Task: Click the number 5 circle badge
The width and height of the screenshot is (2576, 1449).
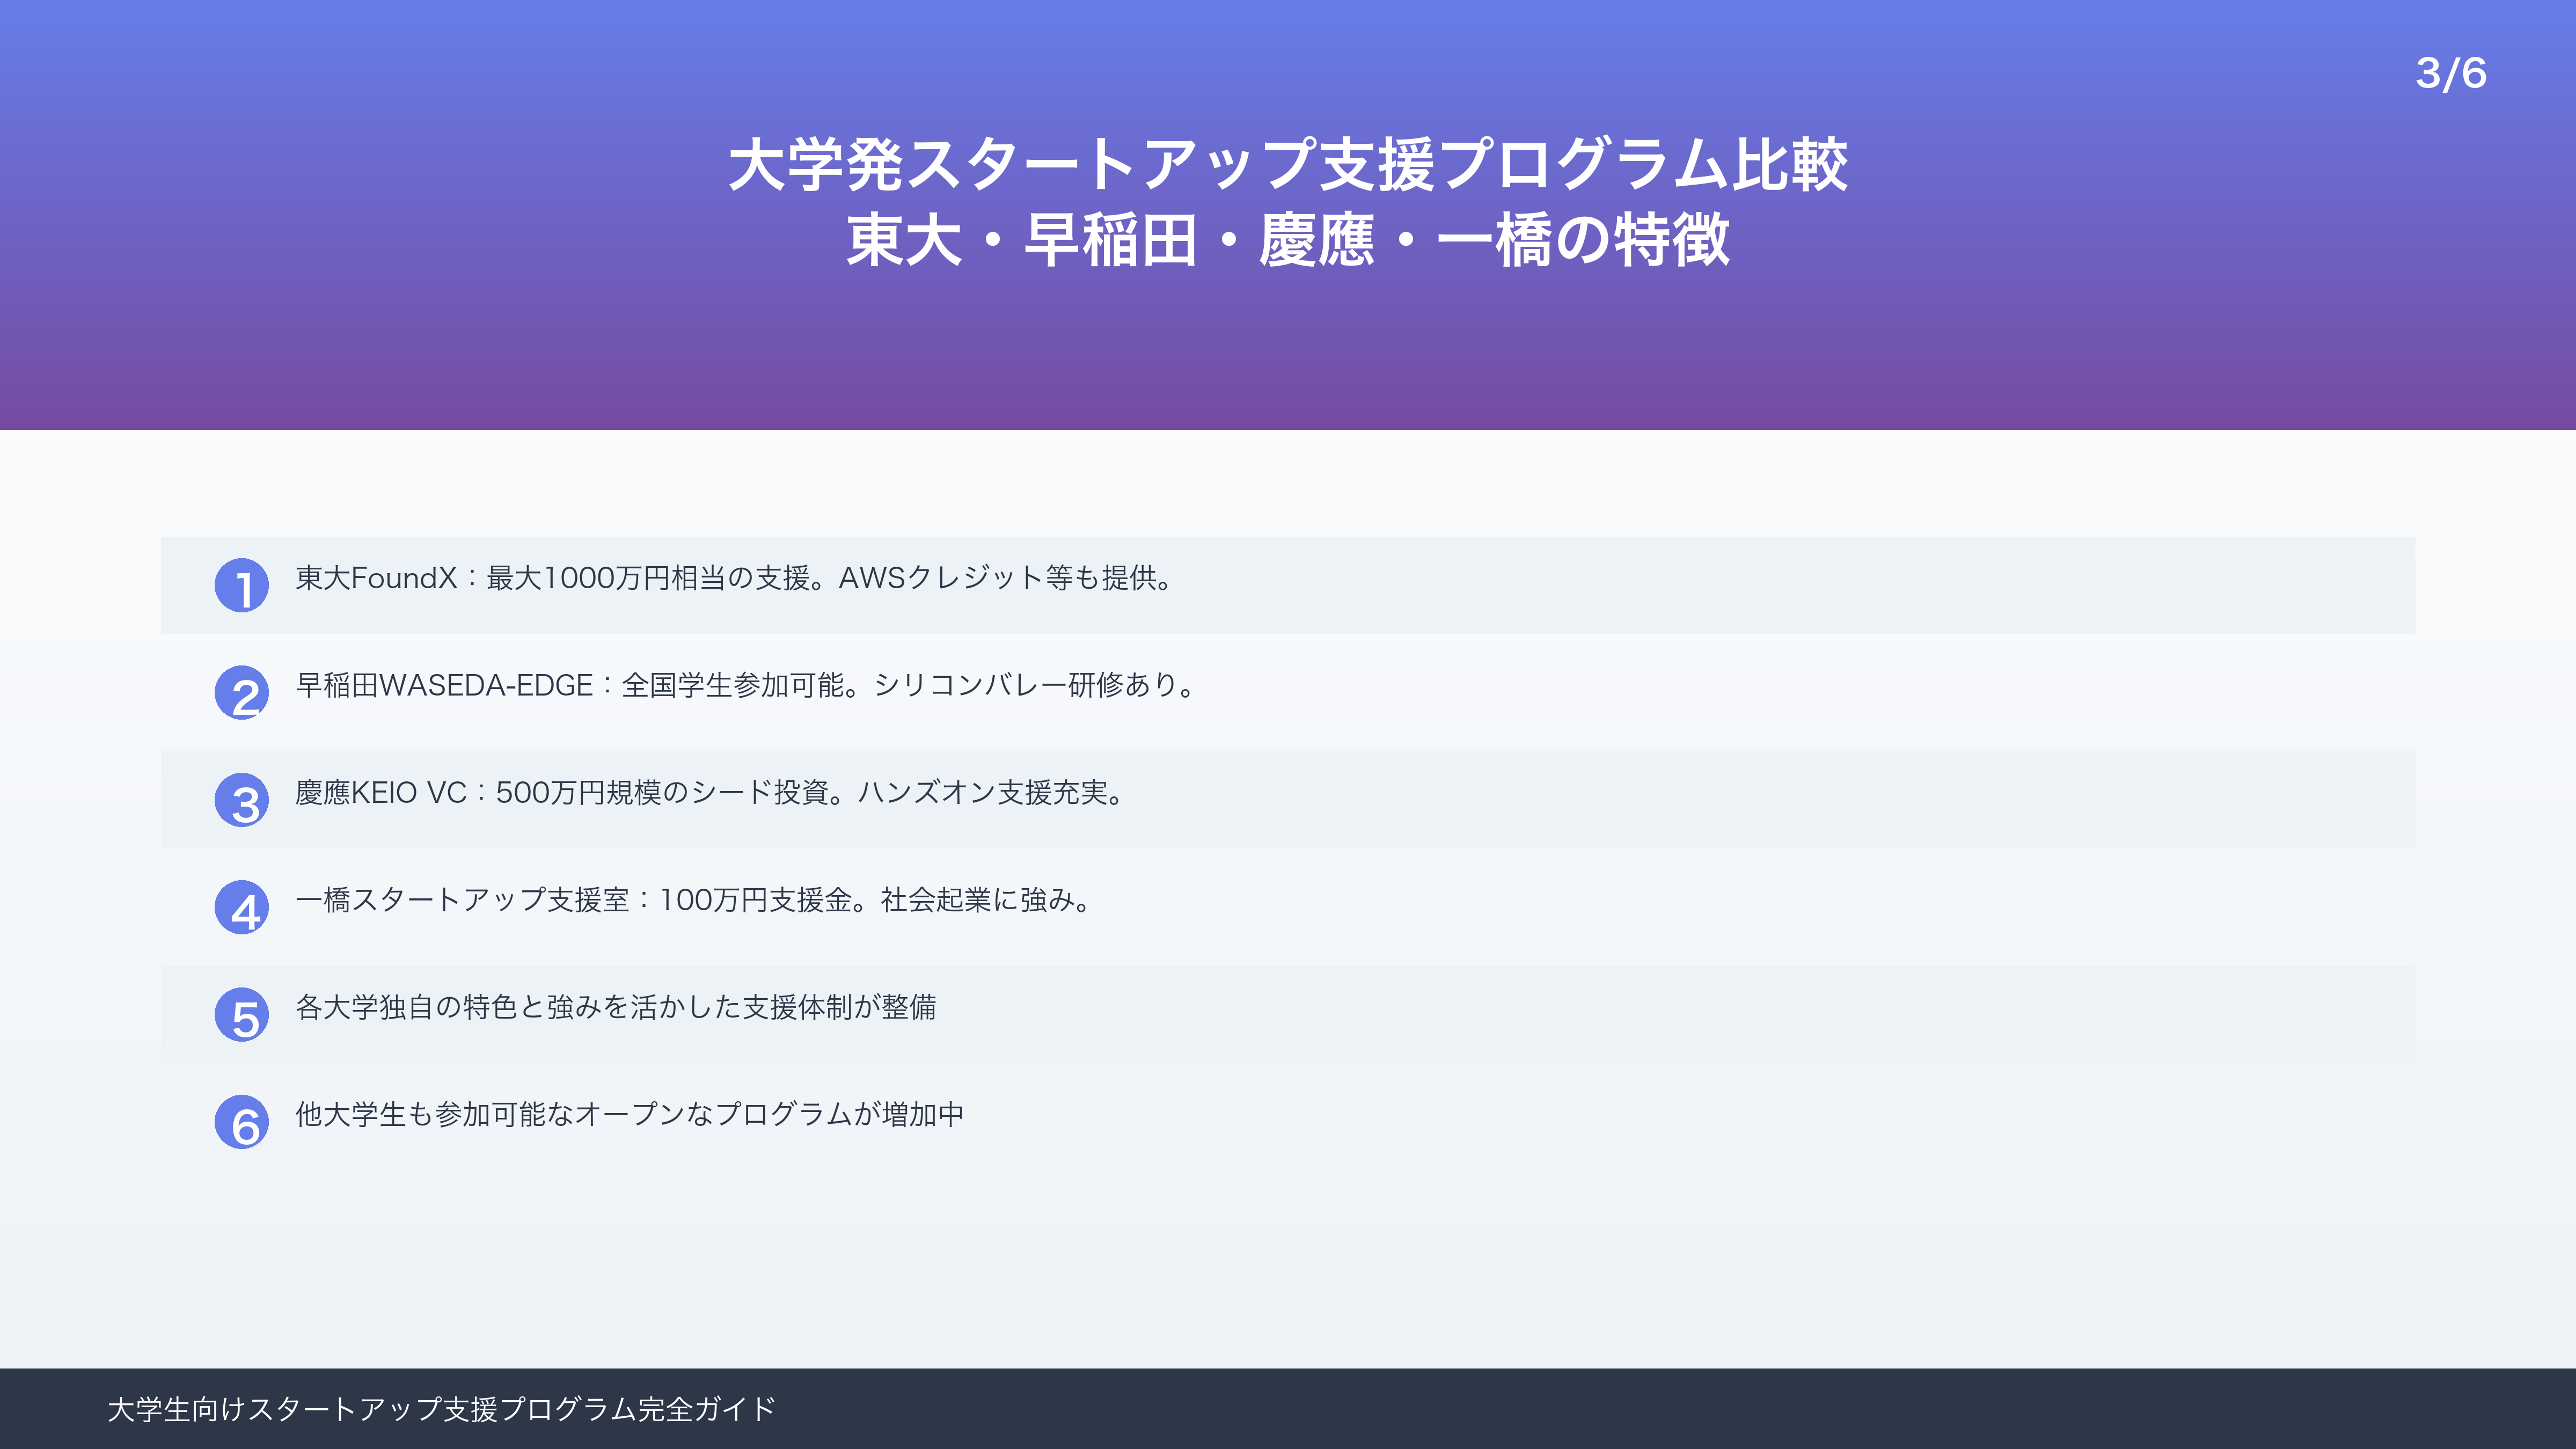Action: point(242,1015)
